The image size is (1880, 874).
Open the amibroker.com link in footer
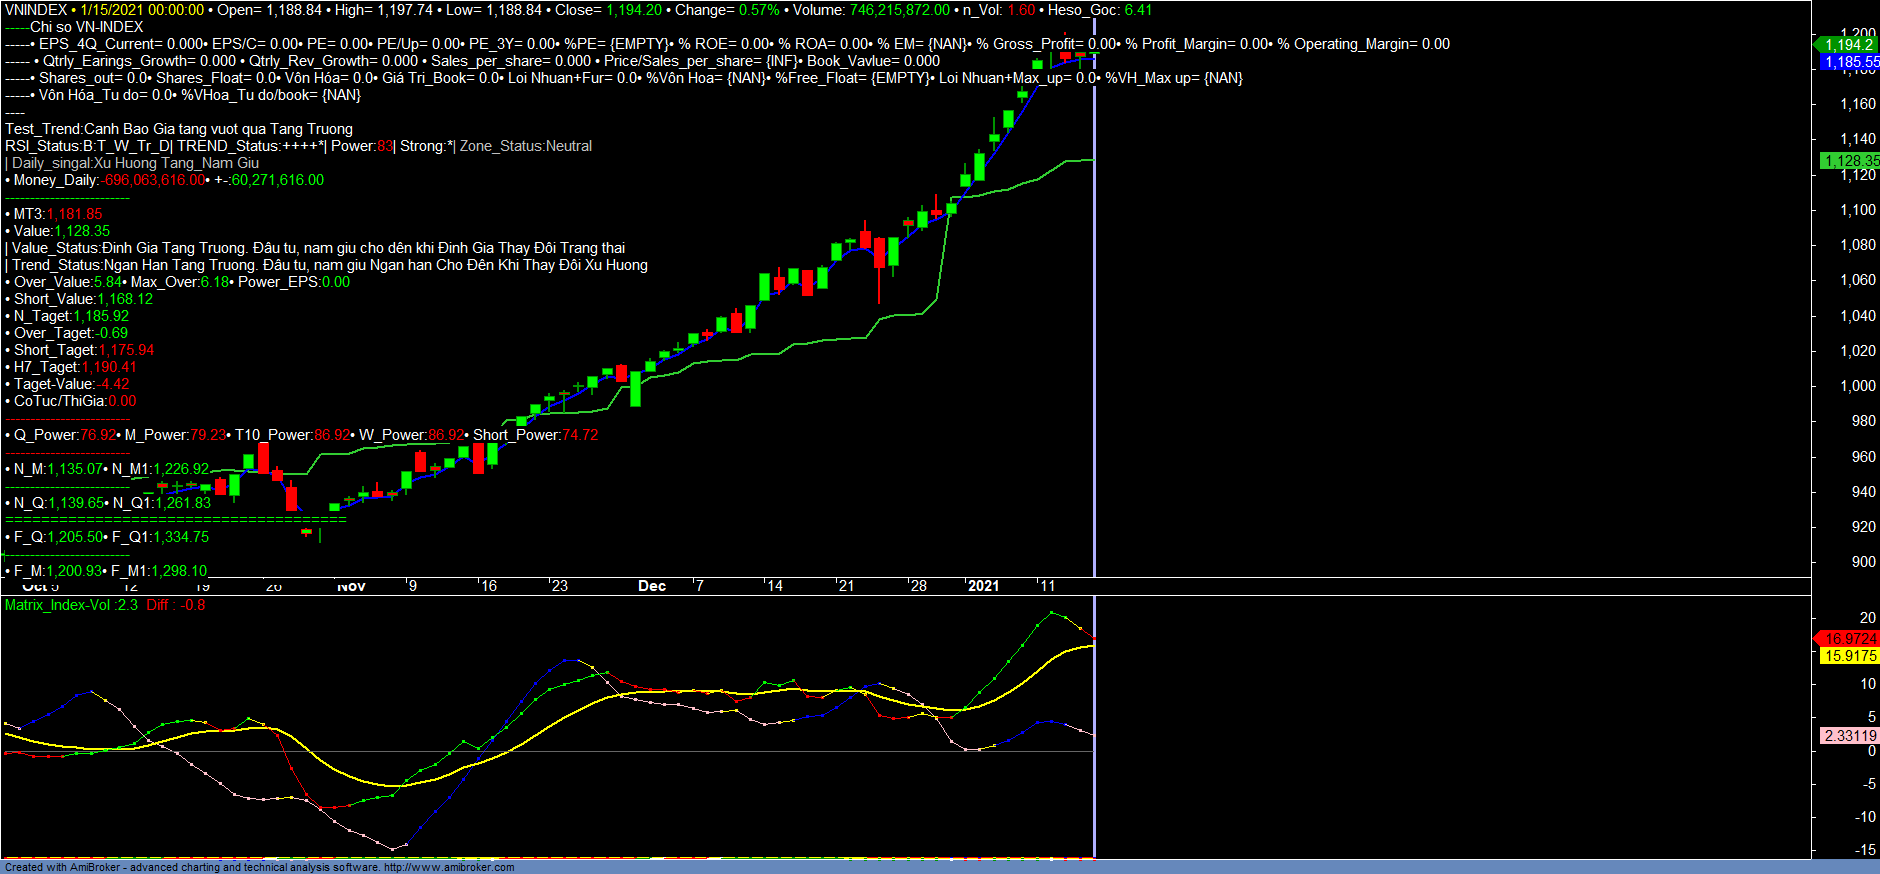click(449, 867)
